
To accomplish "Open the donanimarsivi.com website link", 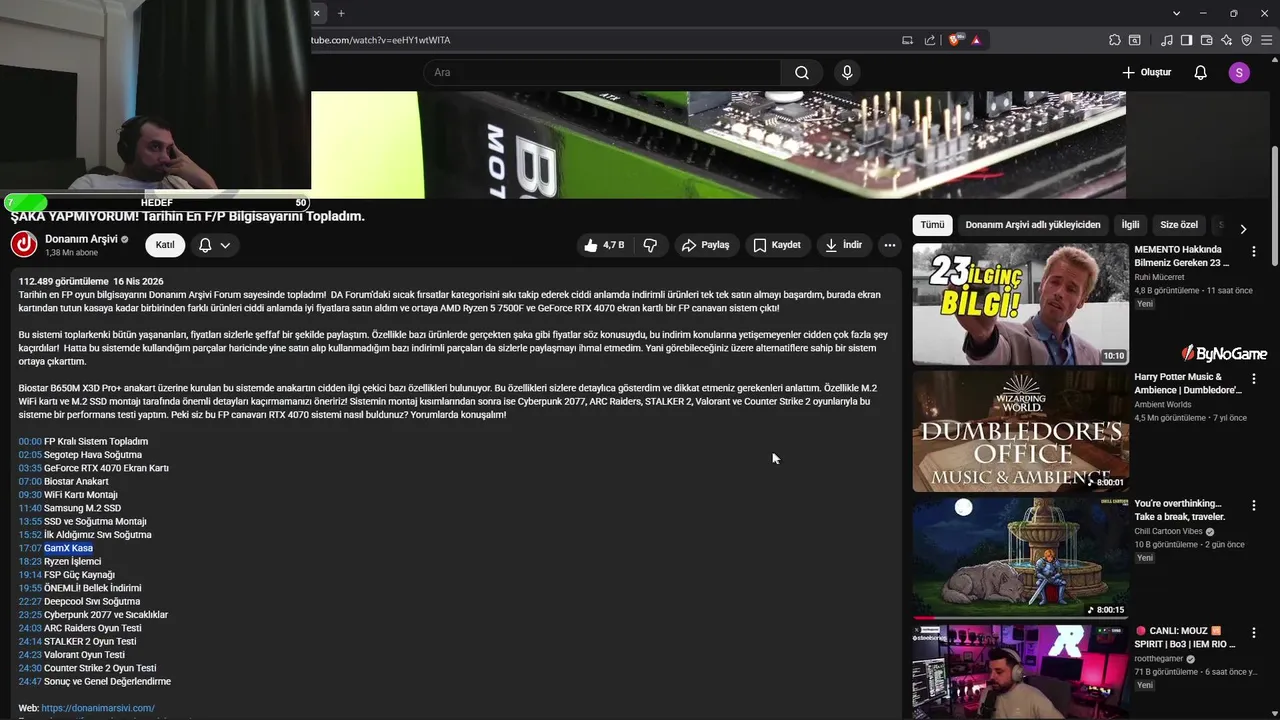I will [98, 708].
